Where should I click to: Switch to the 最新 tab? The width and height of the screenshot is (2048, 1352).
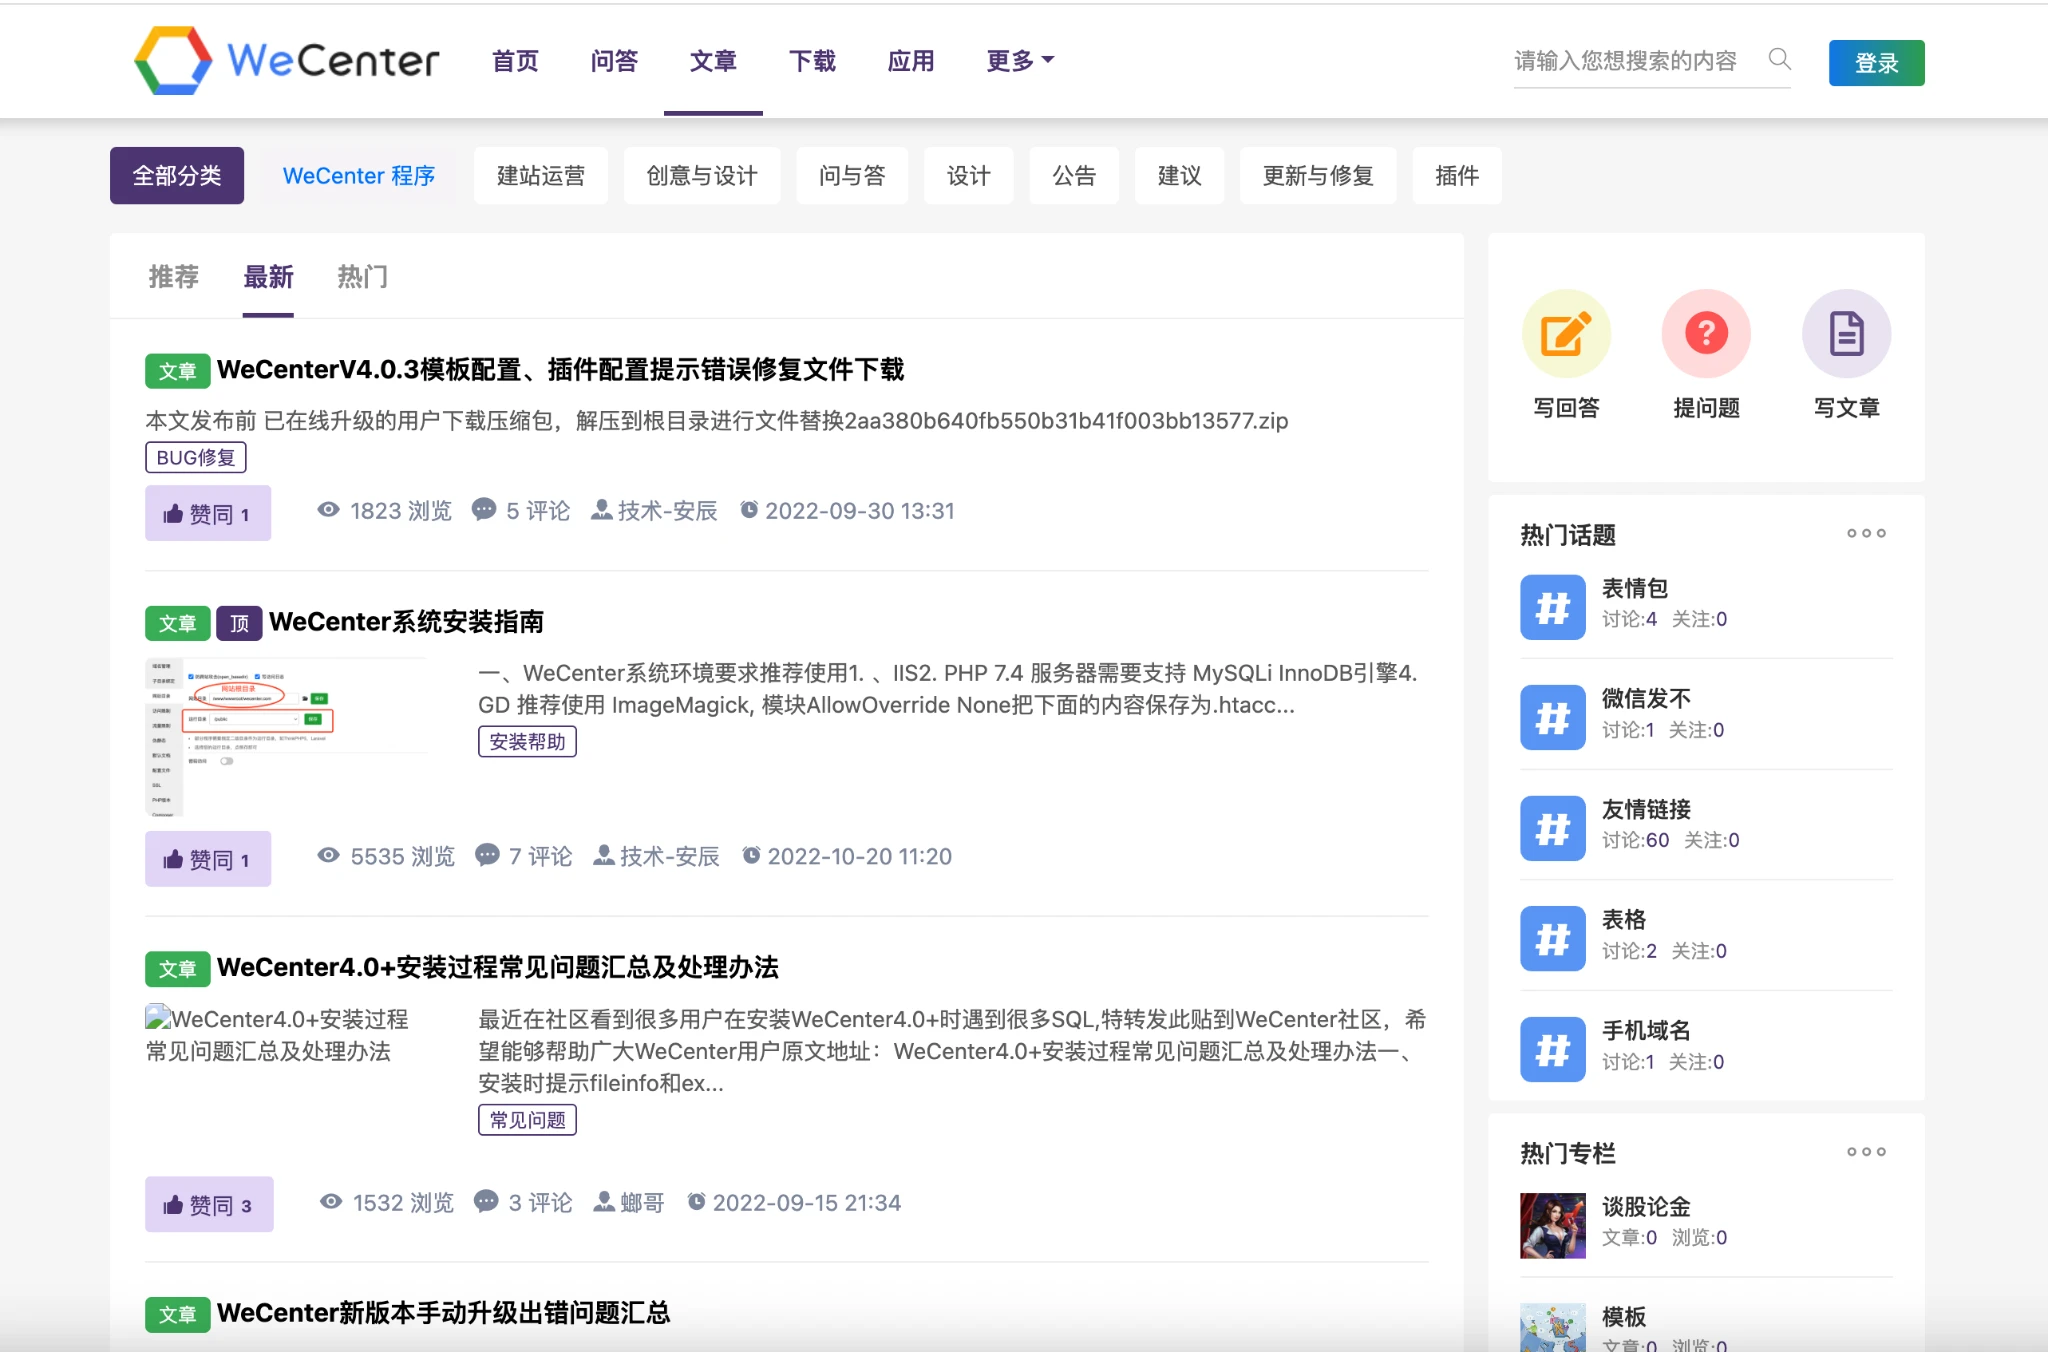268,277
